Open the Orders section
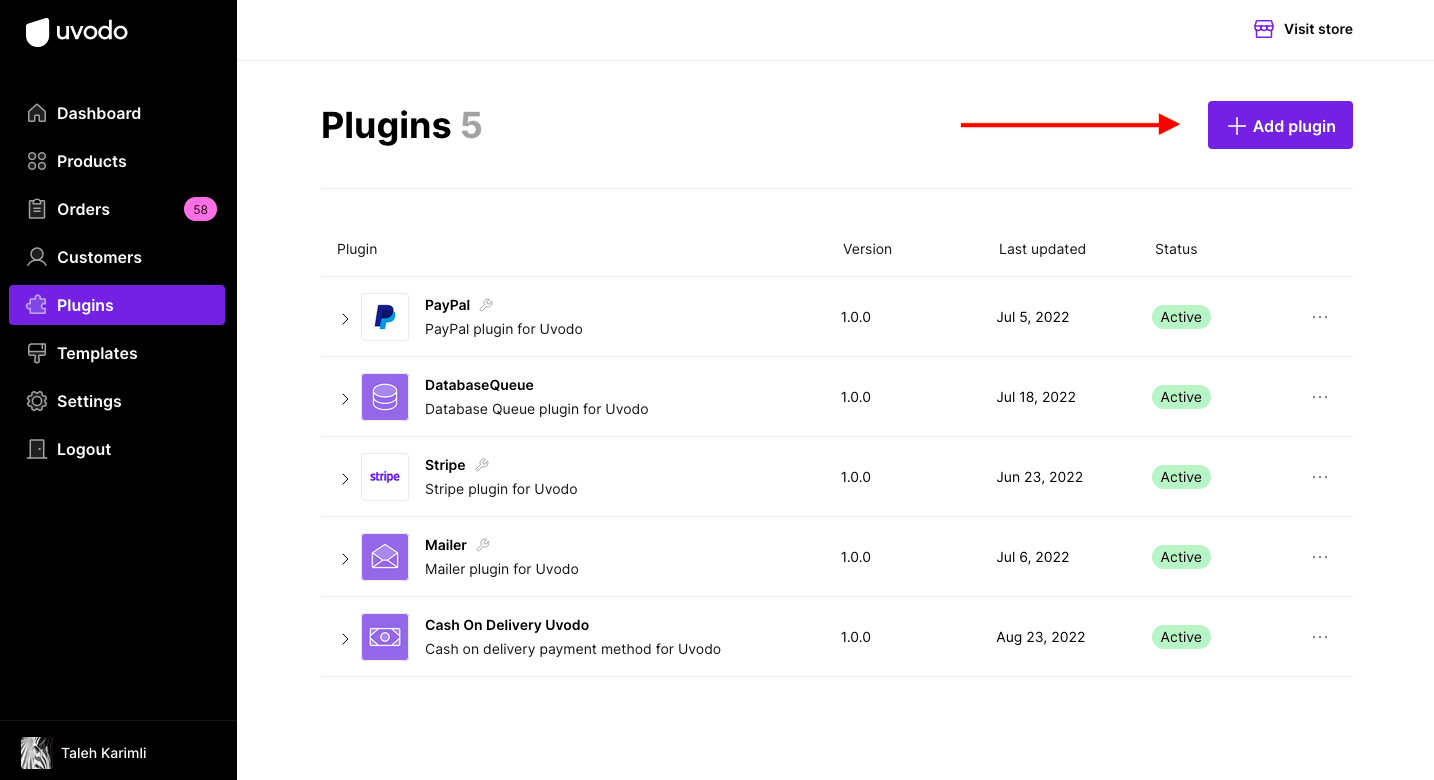1434x780 pixels. coord(117,209)
